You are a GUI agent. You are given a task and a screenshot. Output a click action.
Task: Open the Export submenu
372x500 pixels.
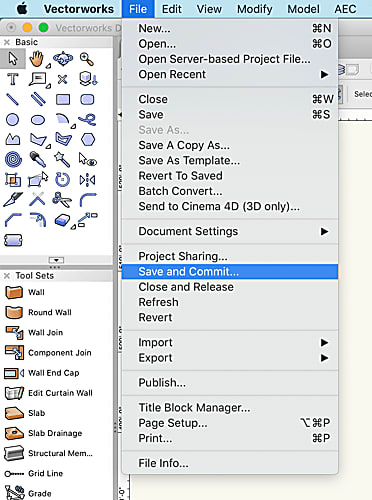pos(230,358)
